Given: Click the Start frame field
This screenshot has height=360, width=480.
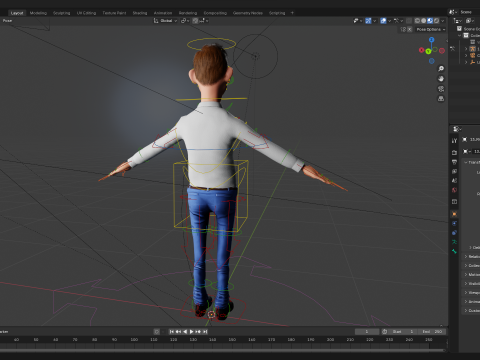Looking at the screenshot, I should click(x=403, y=331).
